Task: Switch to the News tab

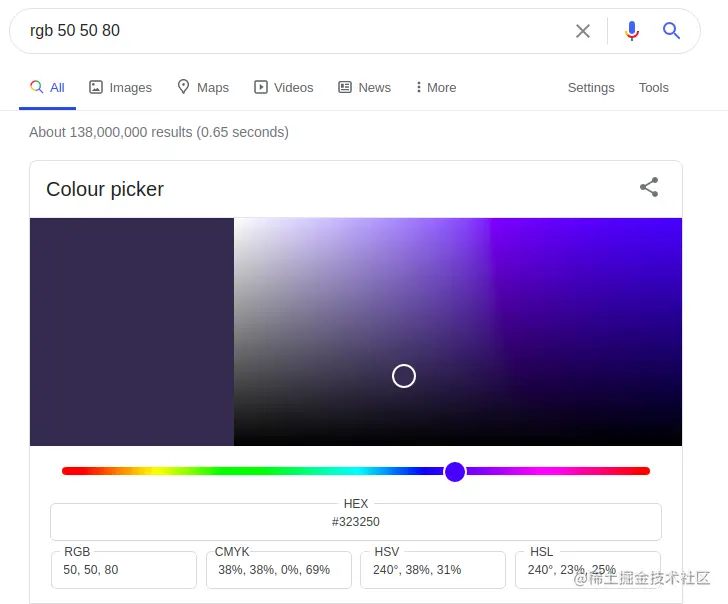Action: click(x=364, y=87)
